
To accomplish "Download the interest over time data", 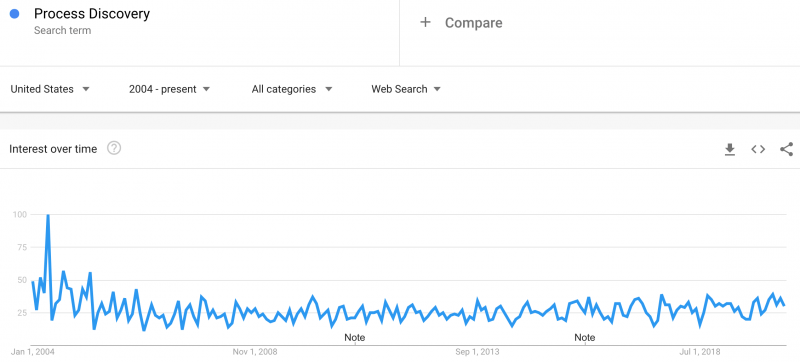I will pyautogui.click(x=730, y=149).
